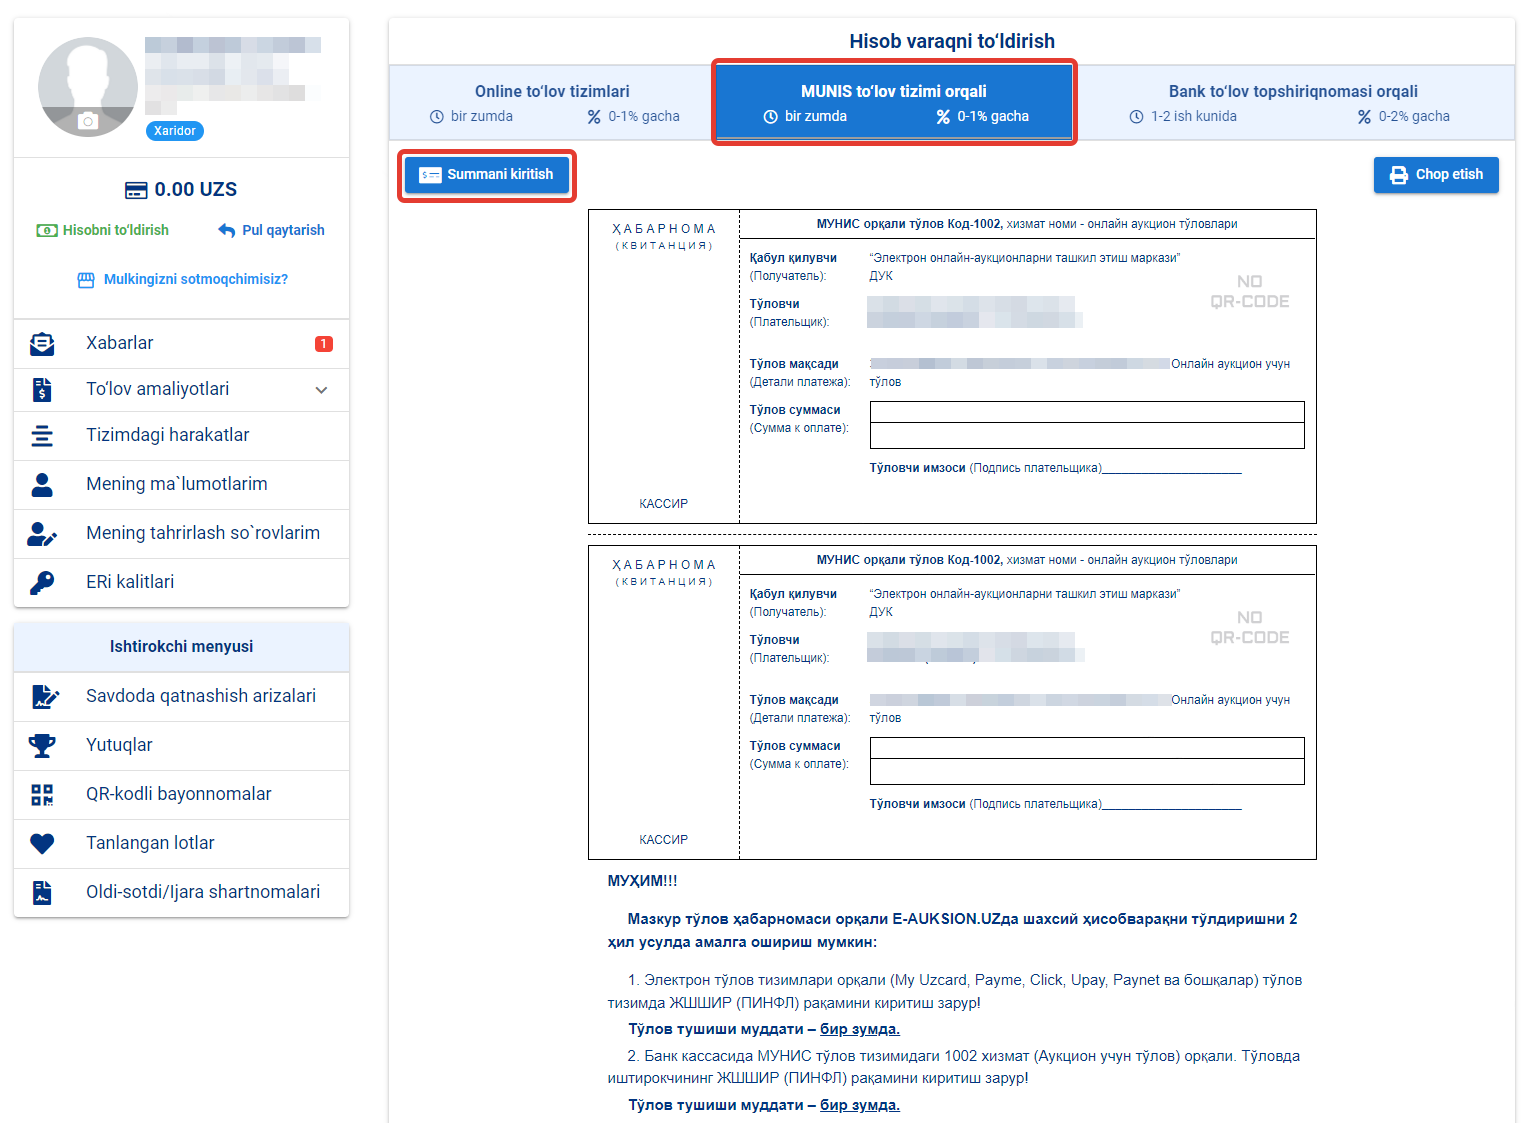Click the camera icon on profile avatar

point(88,121)
